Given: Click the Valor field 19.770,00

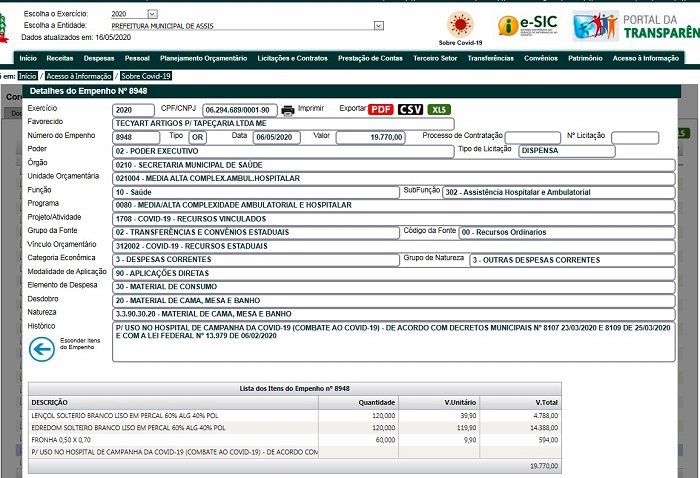Looking at the screenshot, I should pyautogui.click(x=371, y=137).
